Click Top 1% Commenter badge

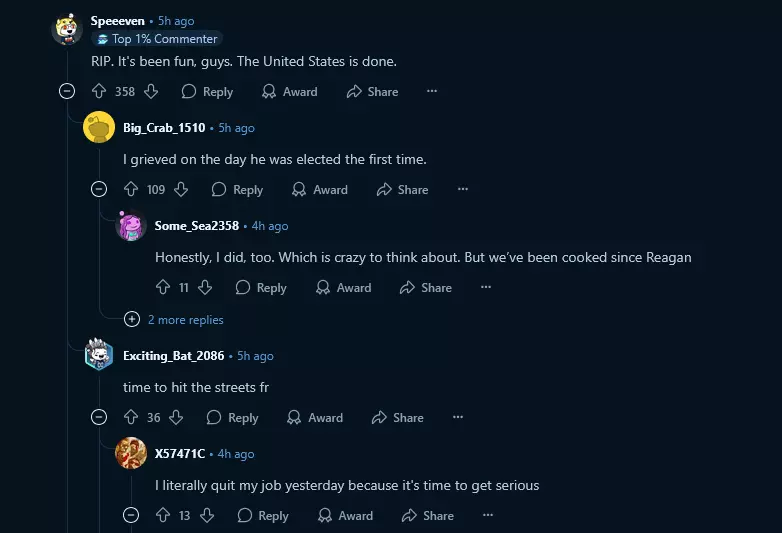[x=157, y=39]
